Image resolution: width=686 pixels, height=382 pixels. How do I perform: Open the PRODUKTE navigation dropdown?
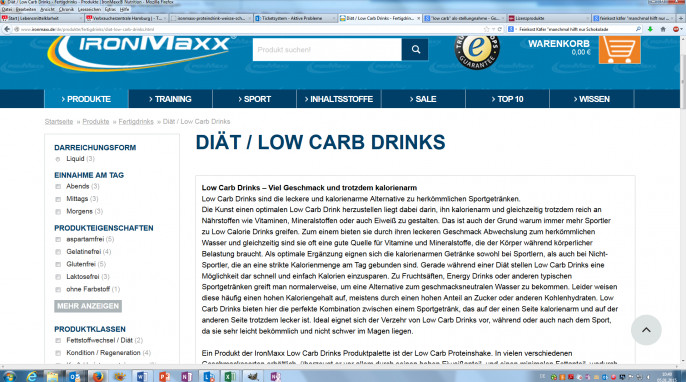[x=86, y=99]
